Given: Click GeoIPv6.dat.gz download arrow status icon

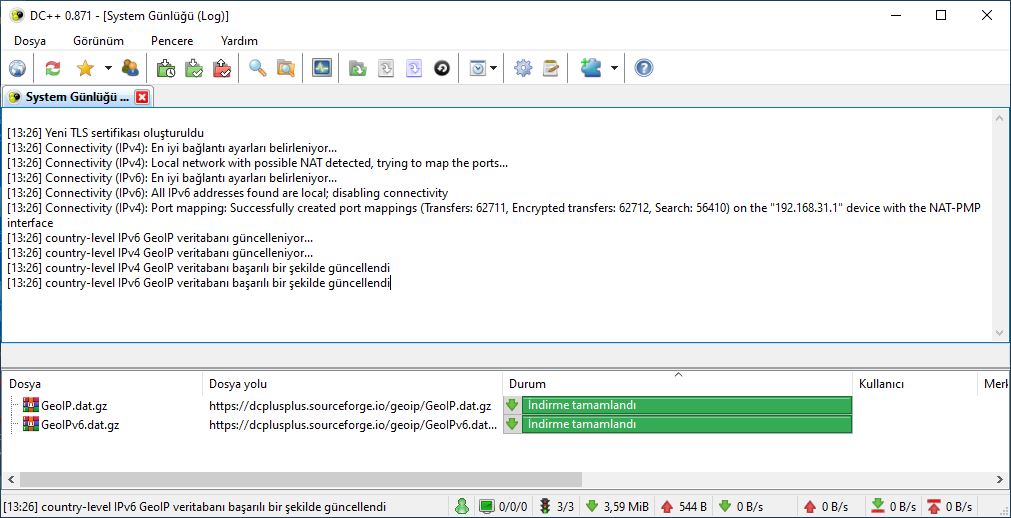Looking at the screenshot, I should point(512,424).
